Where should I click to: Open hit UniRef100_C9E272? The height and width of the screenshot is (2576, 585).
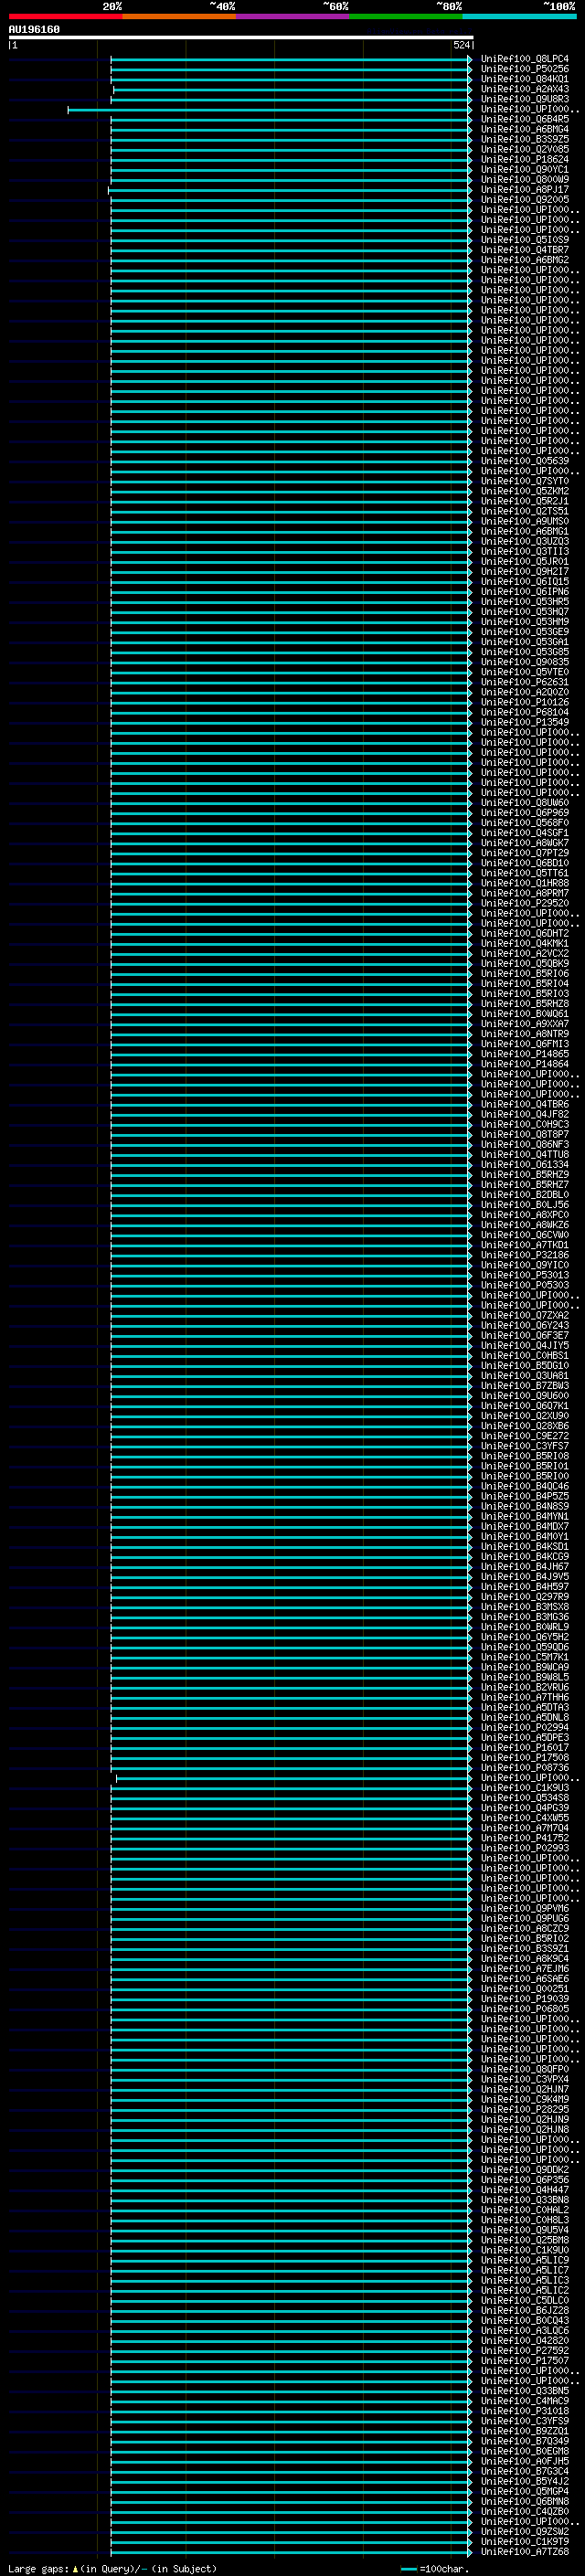[524, 1435]
